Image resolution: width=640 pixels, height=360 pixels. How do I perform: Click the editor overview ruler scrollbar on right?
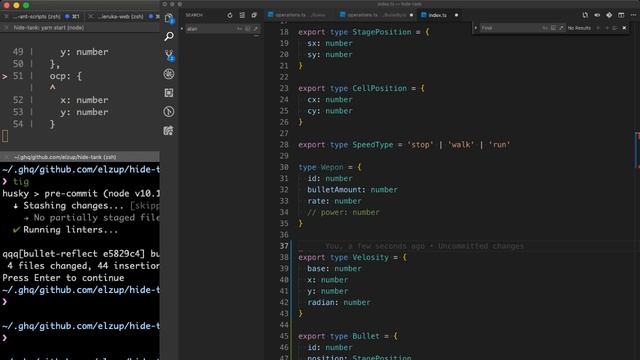(637, 192)
